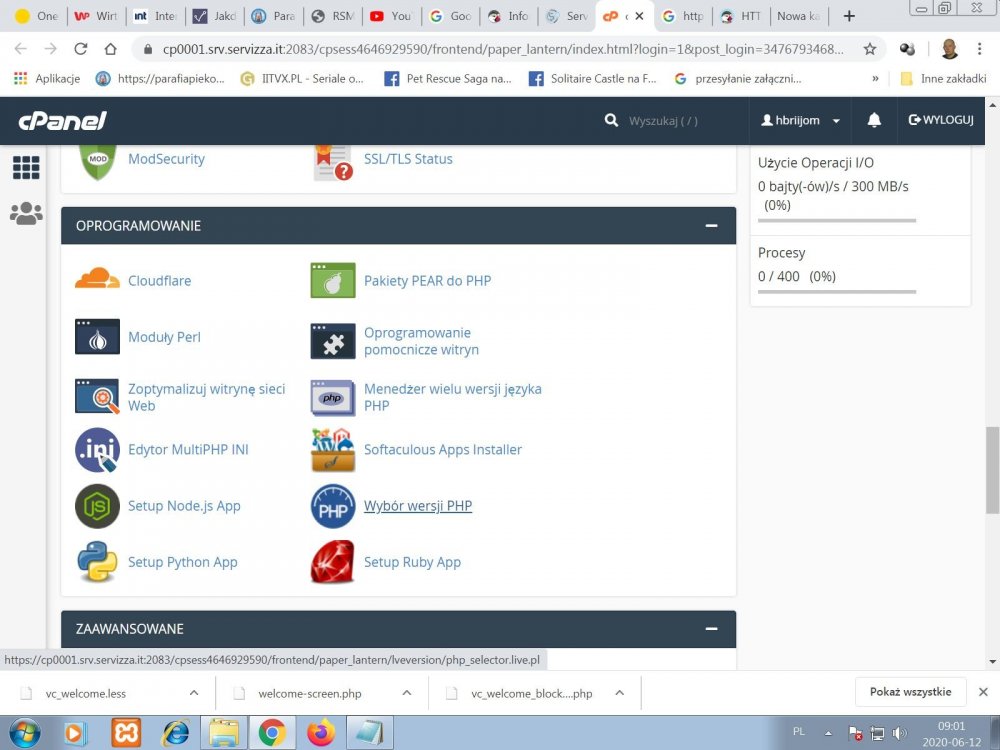Open the Windows Start menu
This screenshot has width=1000, height=750.
[25, 733]
